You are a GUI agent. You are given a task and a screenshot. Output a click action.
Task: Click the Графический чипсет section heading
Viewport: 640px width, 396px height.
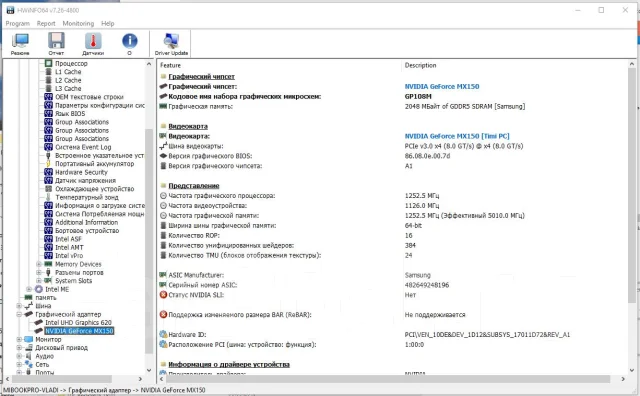pyautogui.click(x=201, y=77)
